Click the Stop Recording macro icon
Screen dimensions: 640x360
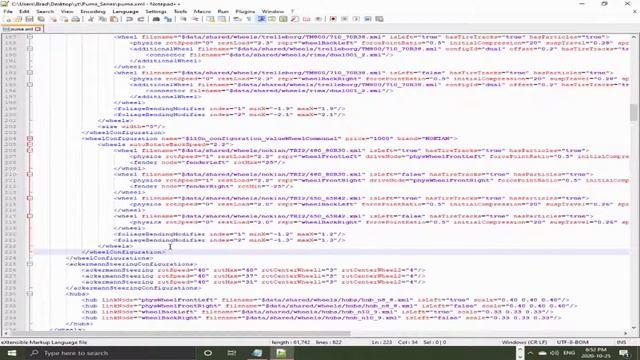point(344,19)
